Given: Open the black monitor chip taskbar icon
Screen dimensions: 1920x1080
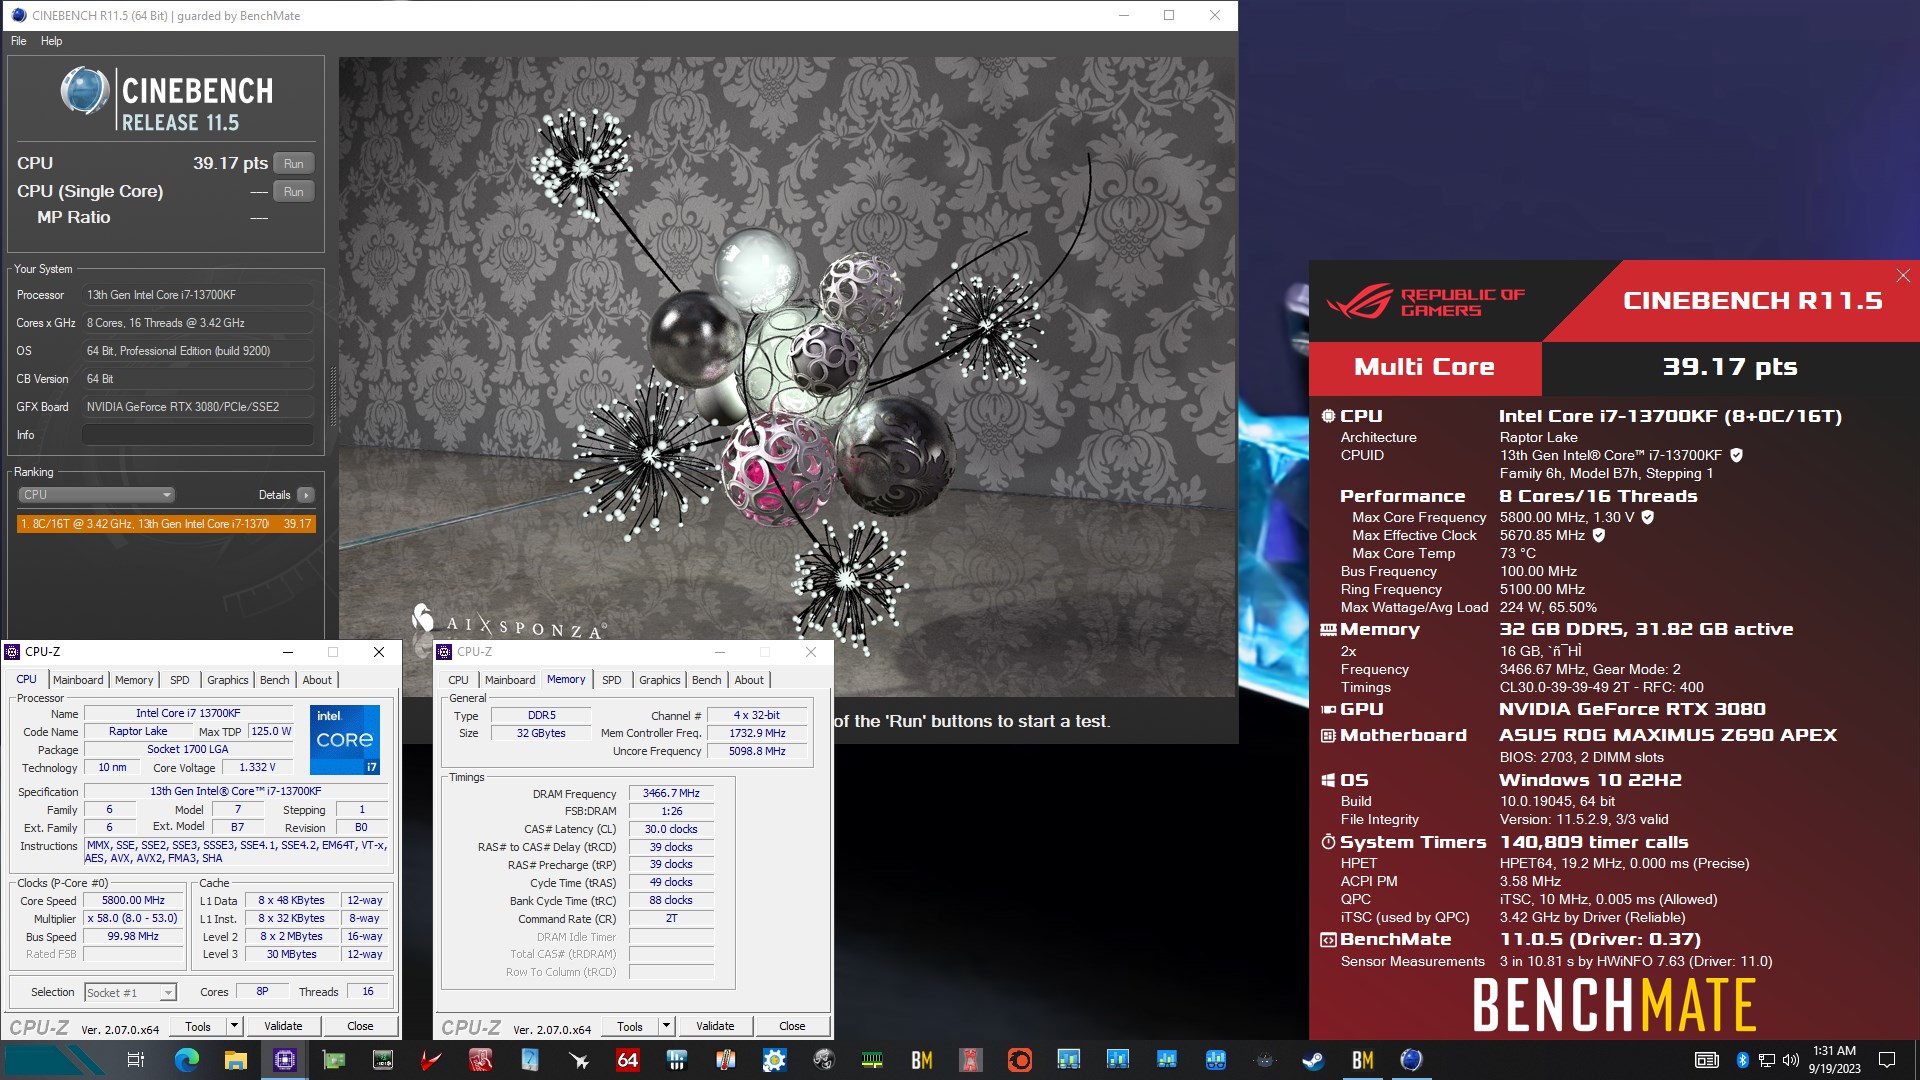Looking at the screenshot, I should pos(383,1060).
